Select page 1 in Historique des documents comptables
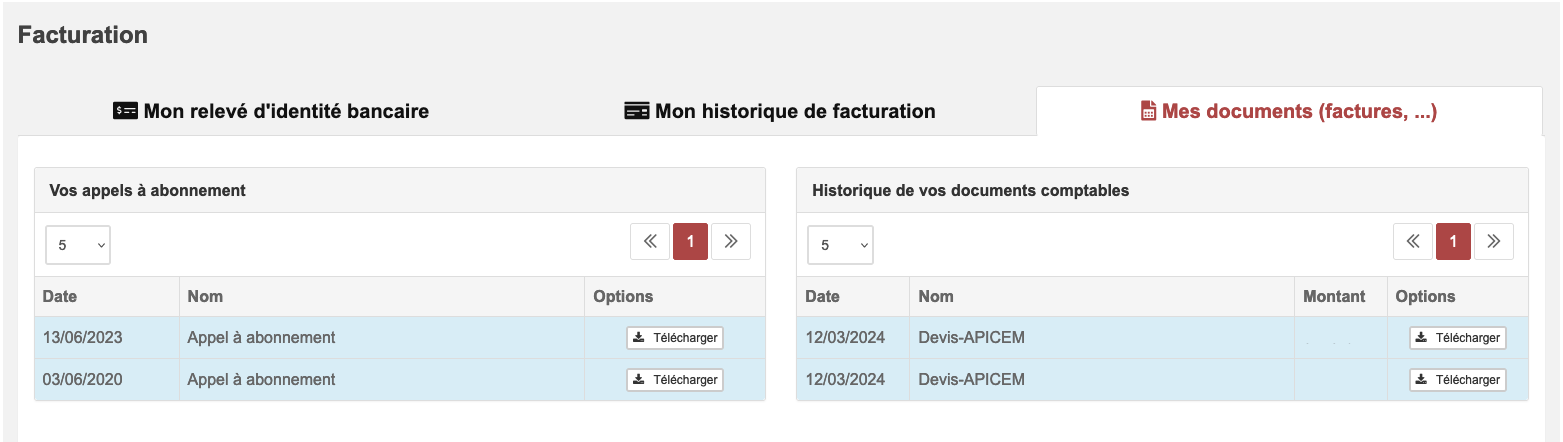Image resolution: width=1563 pixels, height=442 pixels. point(1453,241)
